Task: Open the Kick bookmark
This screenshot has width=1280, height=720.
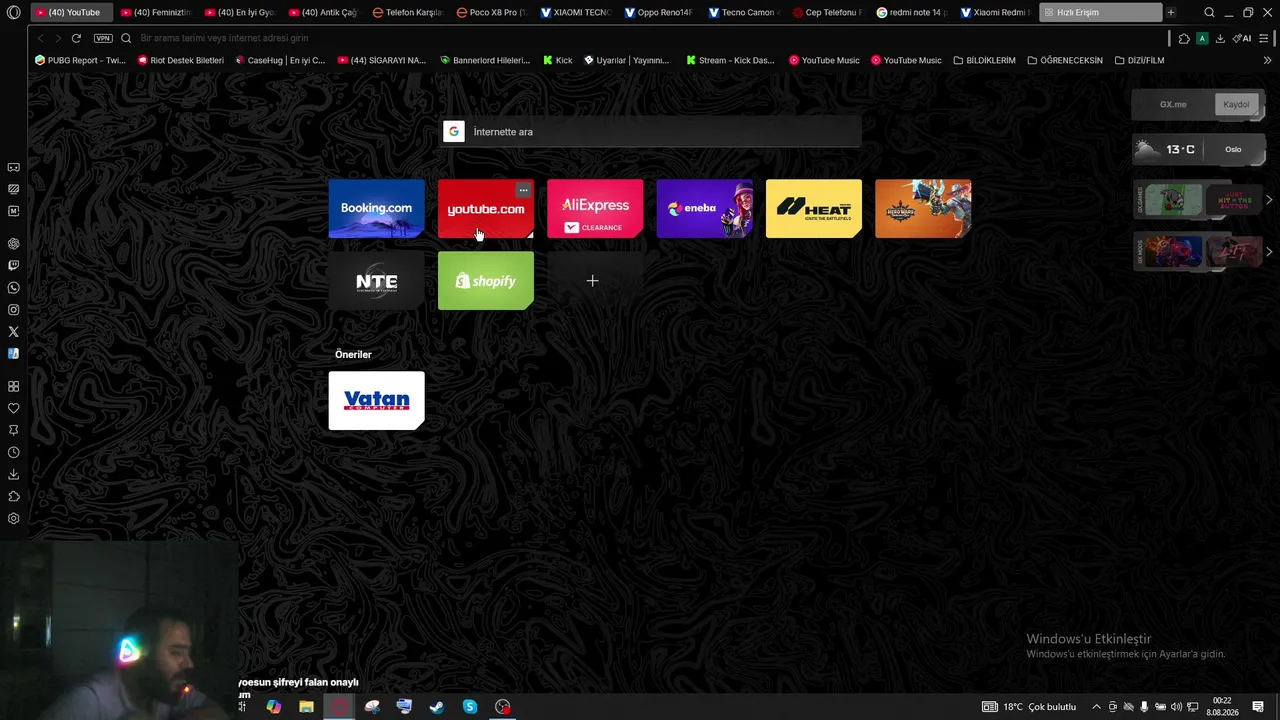Action: [x=558, y=60]
